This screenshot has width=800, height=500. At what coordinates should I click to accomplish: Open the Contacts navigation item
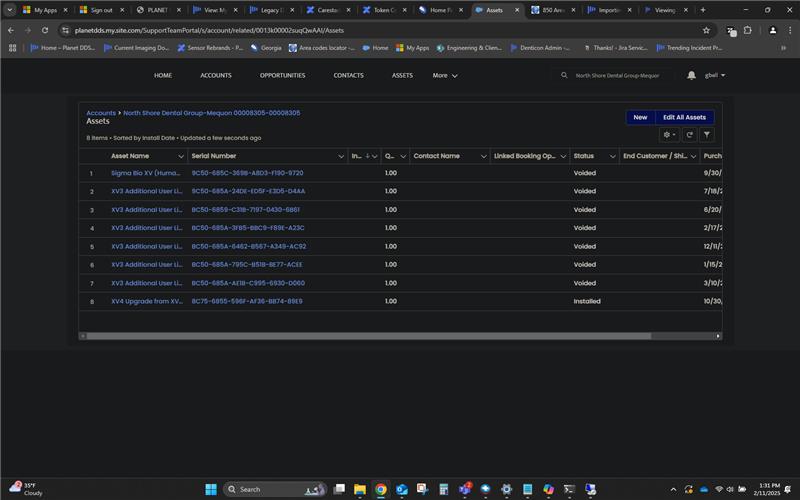pos(348,76)
